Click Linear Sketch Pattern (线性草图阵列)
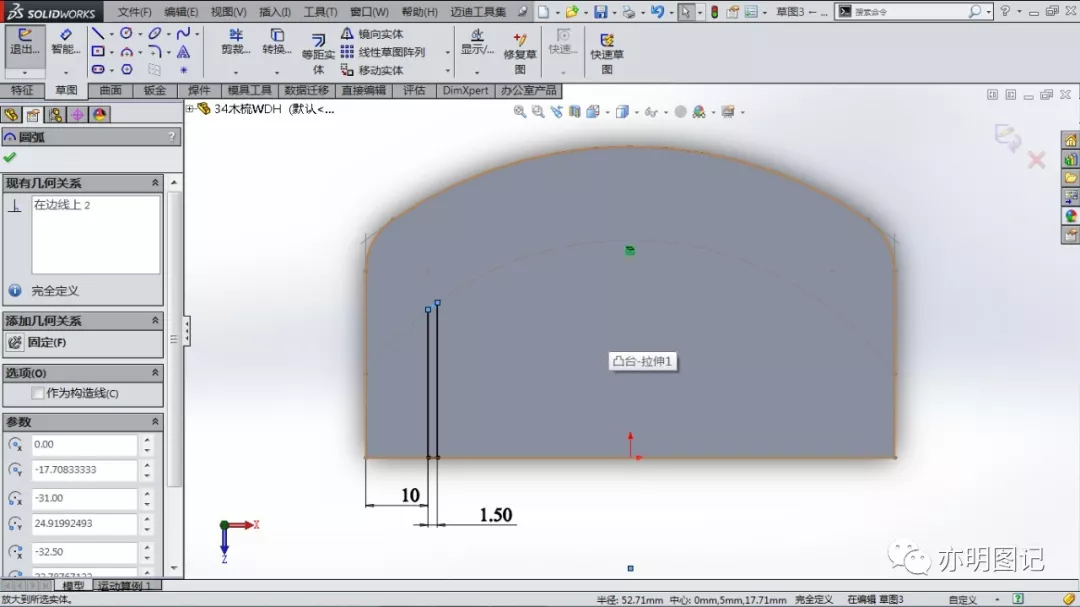The height and width of the screenshot is (607, 1080). 383,52
